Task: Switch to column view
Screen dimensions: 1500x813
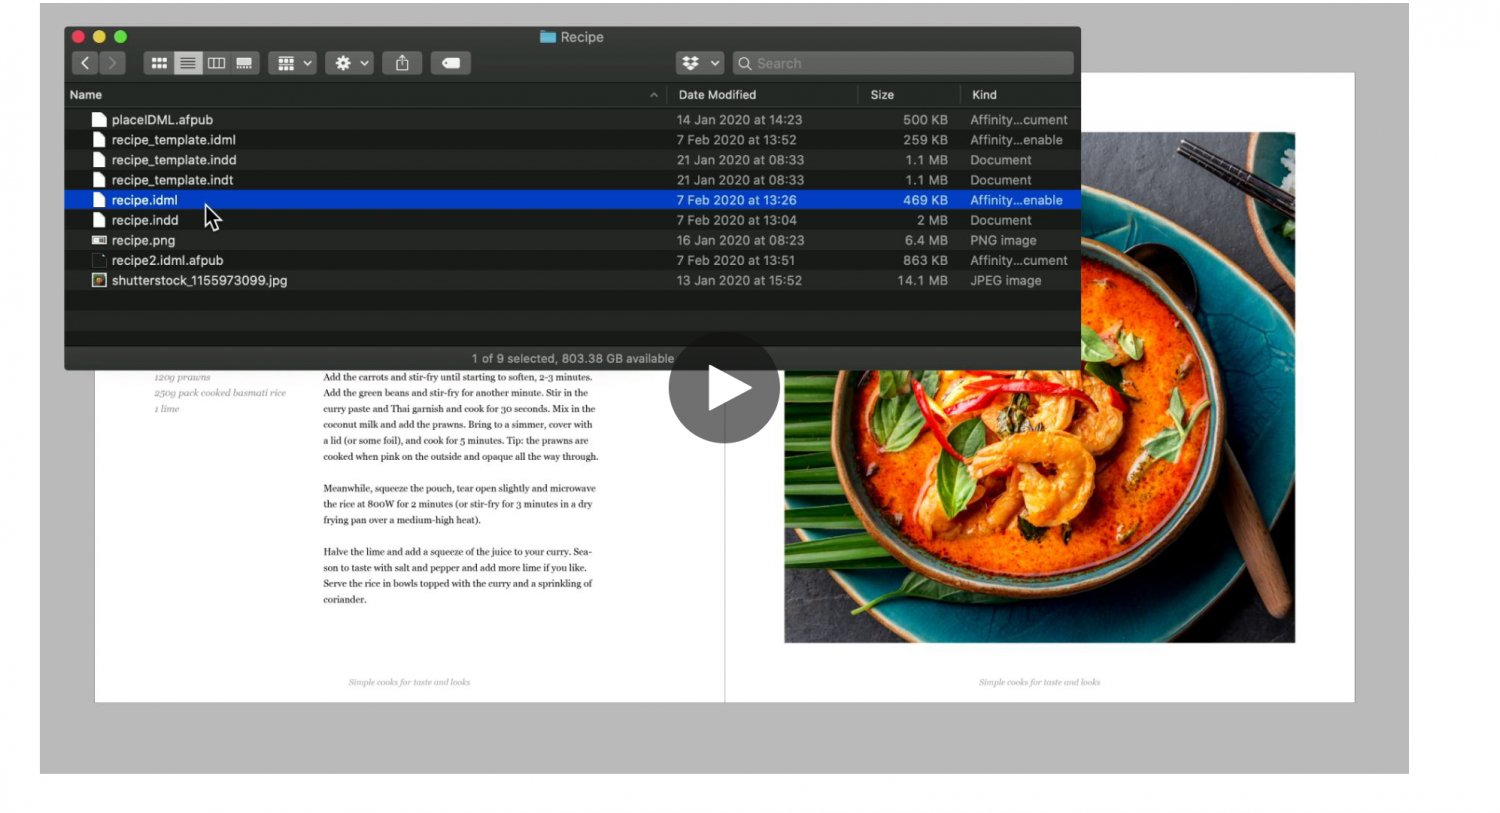Action: coord(216,63)
